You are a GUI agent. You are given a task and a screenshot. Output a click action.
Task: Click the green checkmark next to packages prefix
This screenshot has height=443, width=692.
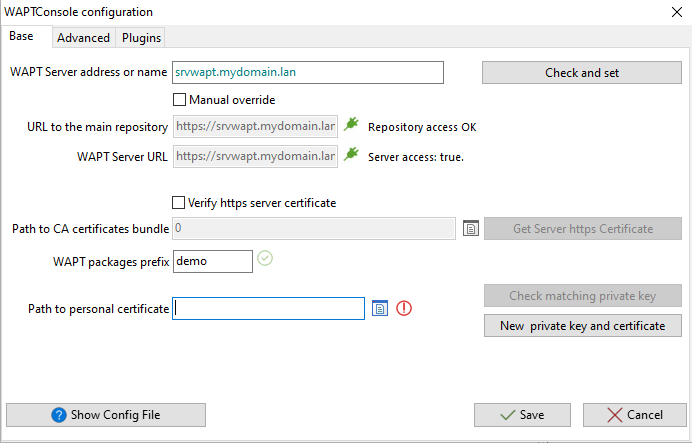(265, 258)
